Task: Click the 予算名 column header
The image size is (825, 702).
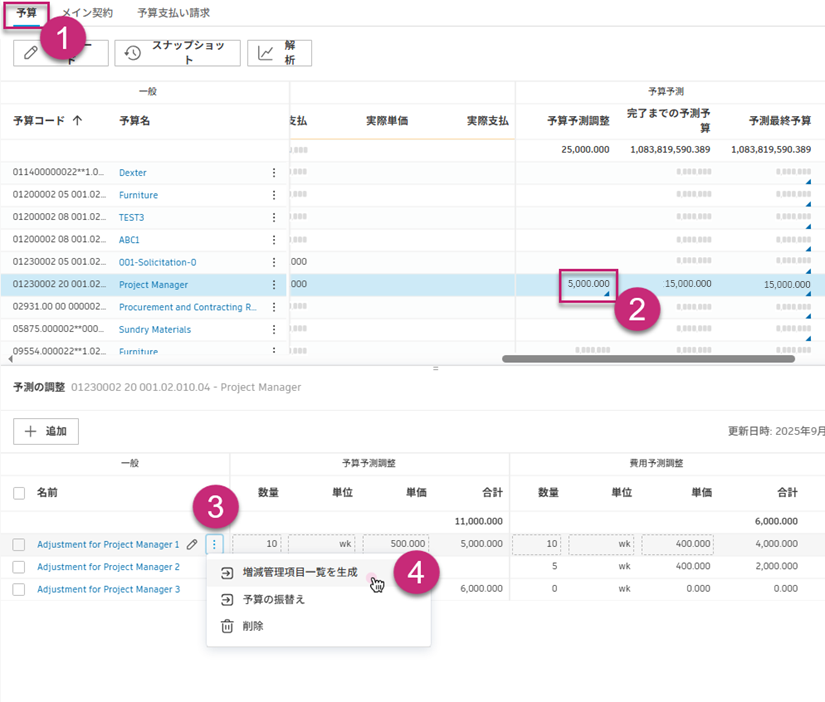Action: [135, 121]
